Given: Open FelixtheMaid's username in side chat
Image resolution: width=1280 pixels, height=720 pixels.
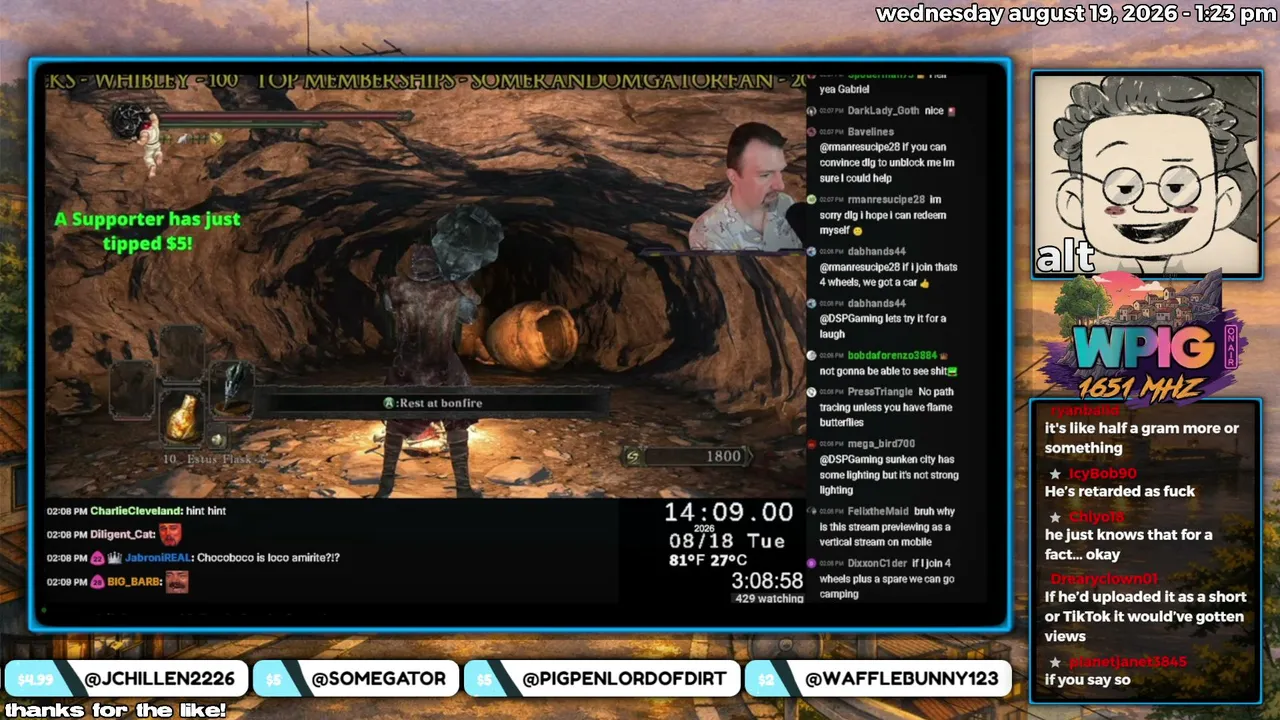Looking at the screenshot, I should 878,511.
